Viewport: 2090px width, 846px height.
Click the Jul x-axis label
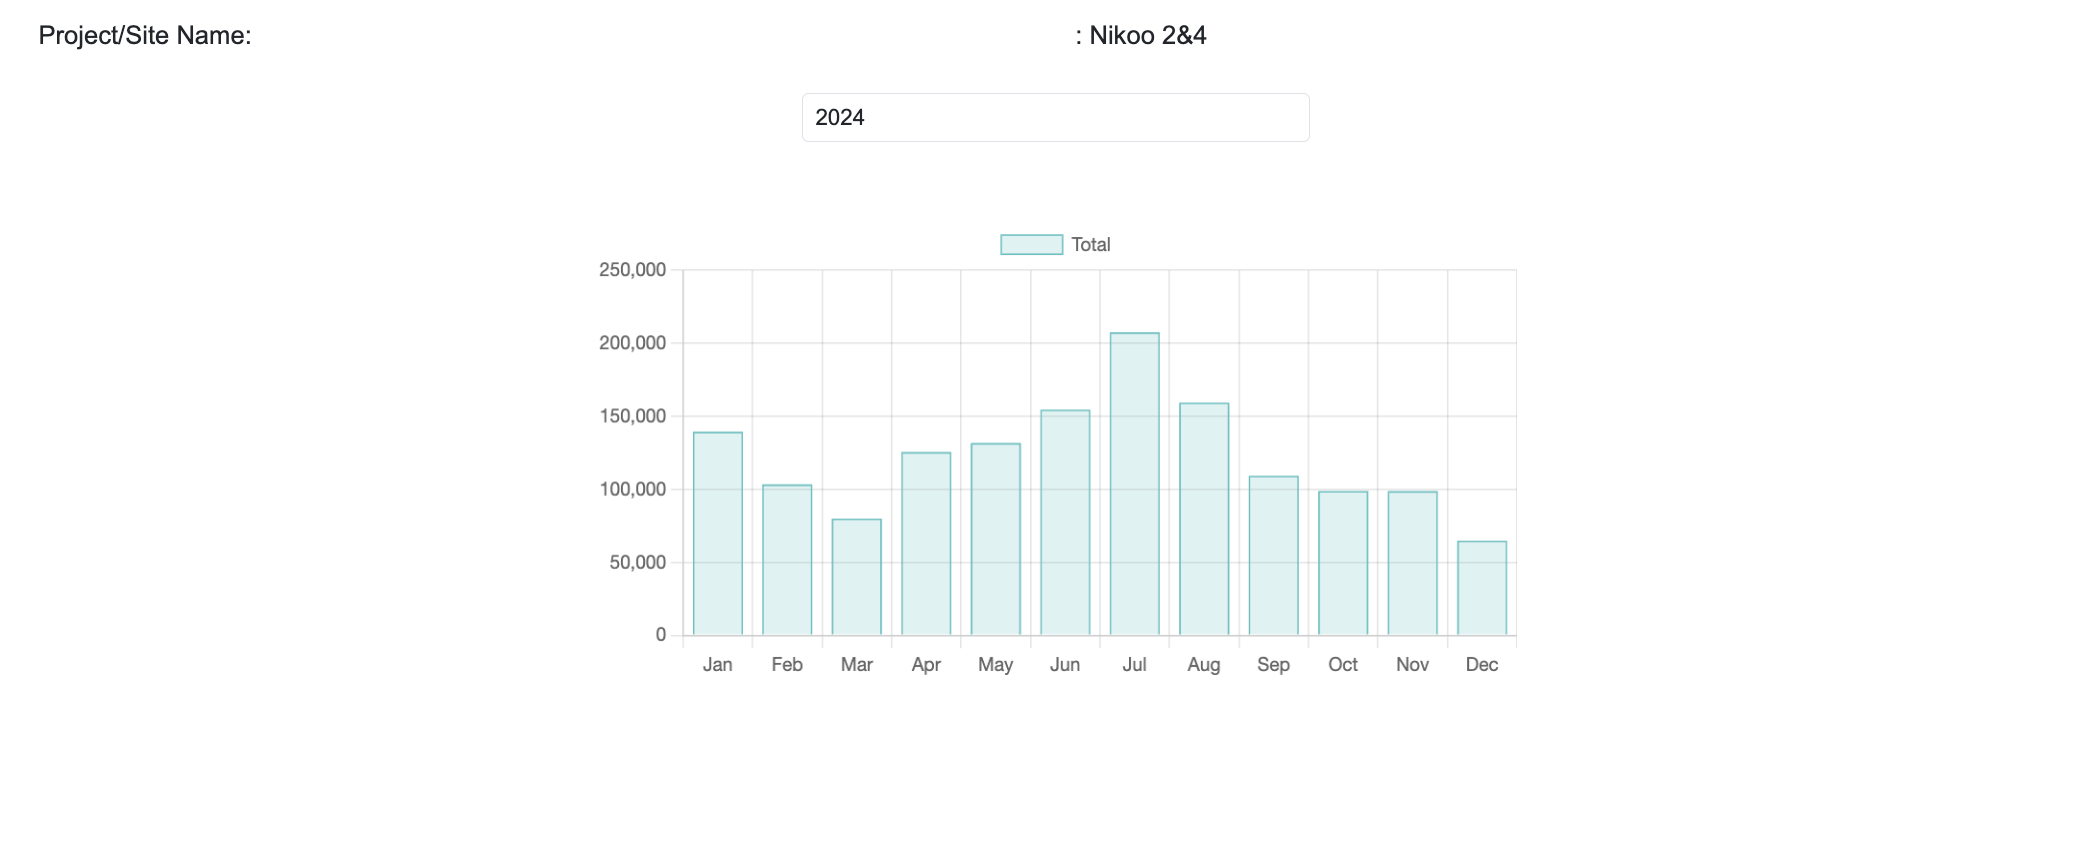pos(1134,665)
